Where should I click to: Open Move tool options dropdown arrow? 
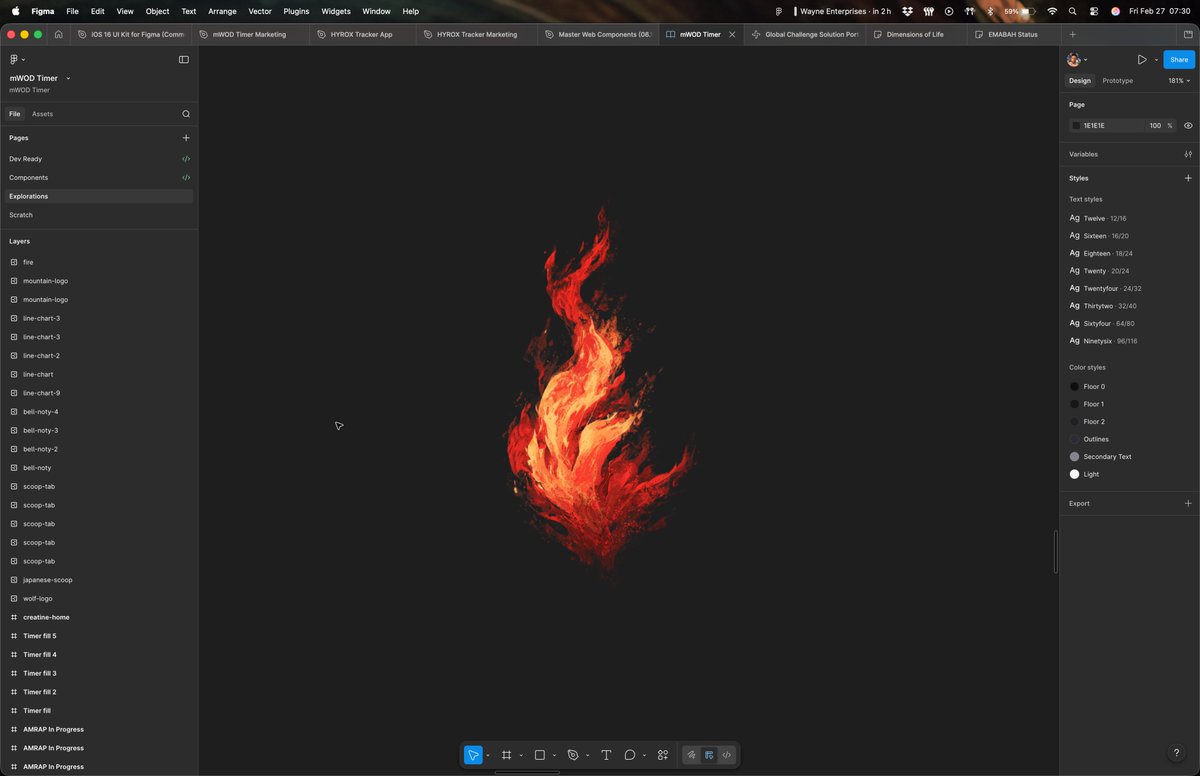(488, 756)
